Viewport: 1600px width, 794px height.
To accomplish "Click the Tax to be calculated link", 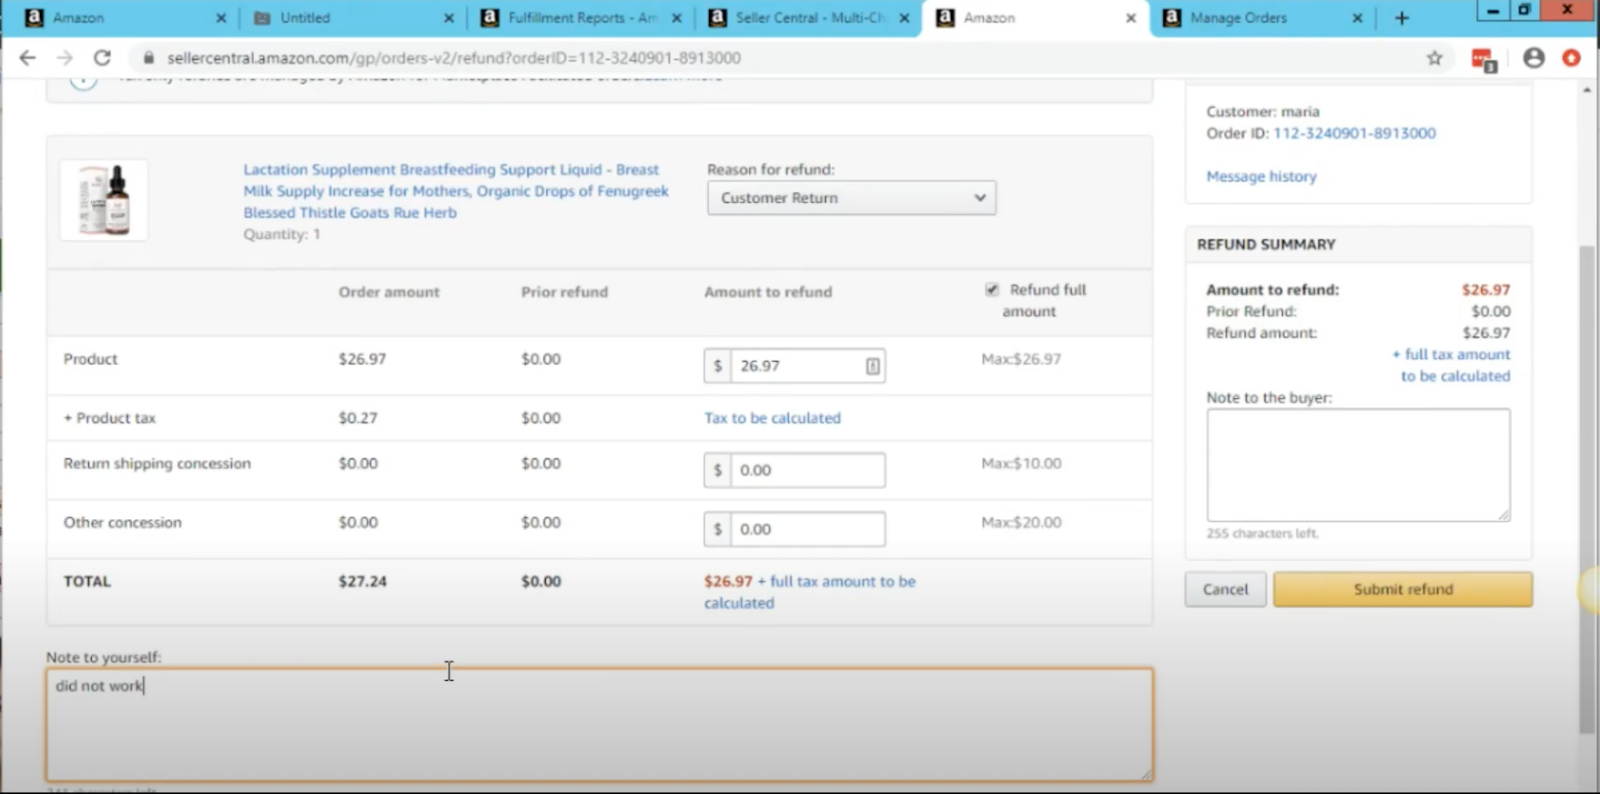I will tap(772, 418).
